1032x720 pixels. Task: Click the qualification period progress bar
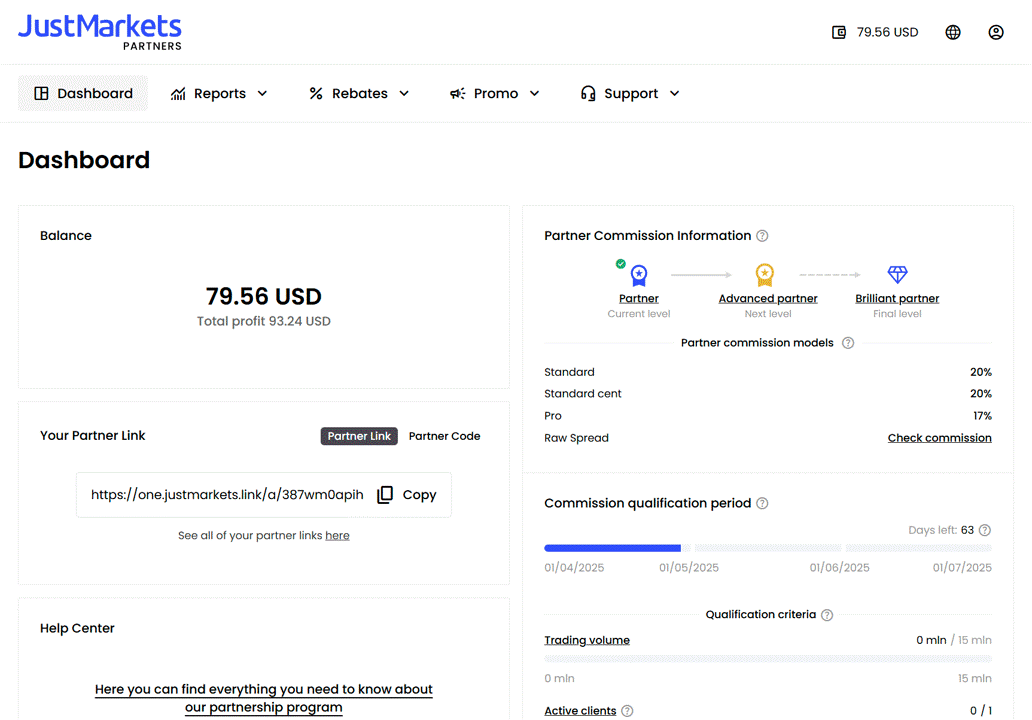click(768, 548)
